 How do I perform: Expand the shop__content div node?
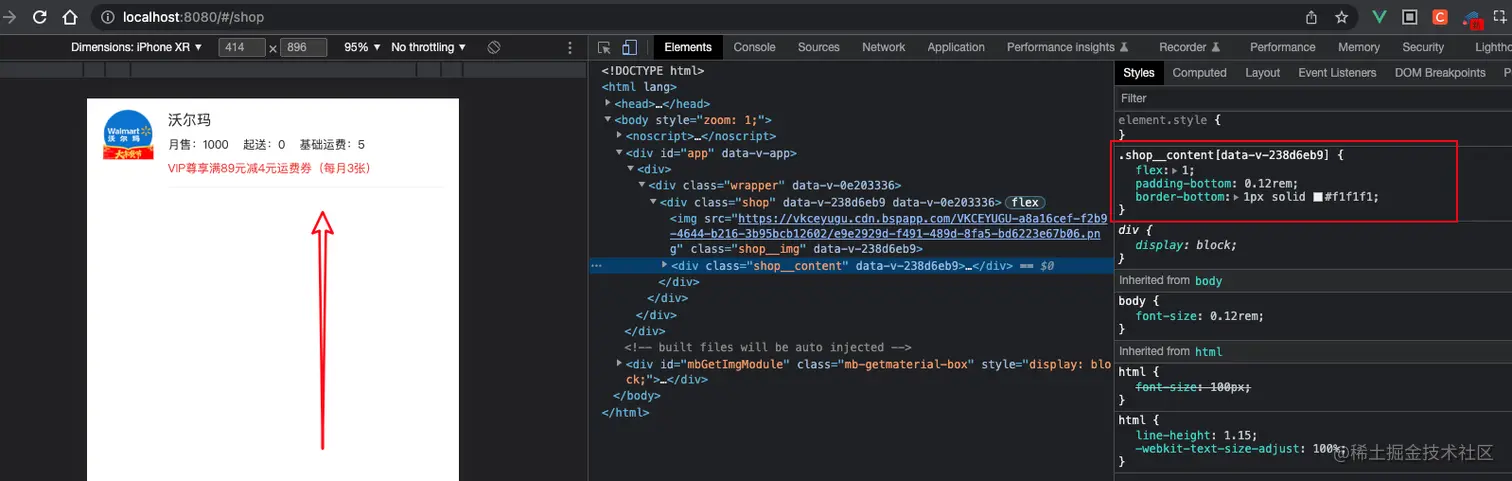click(x=665, y=266)
